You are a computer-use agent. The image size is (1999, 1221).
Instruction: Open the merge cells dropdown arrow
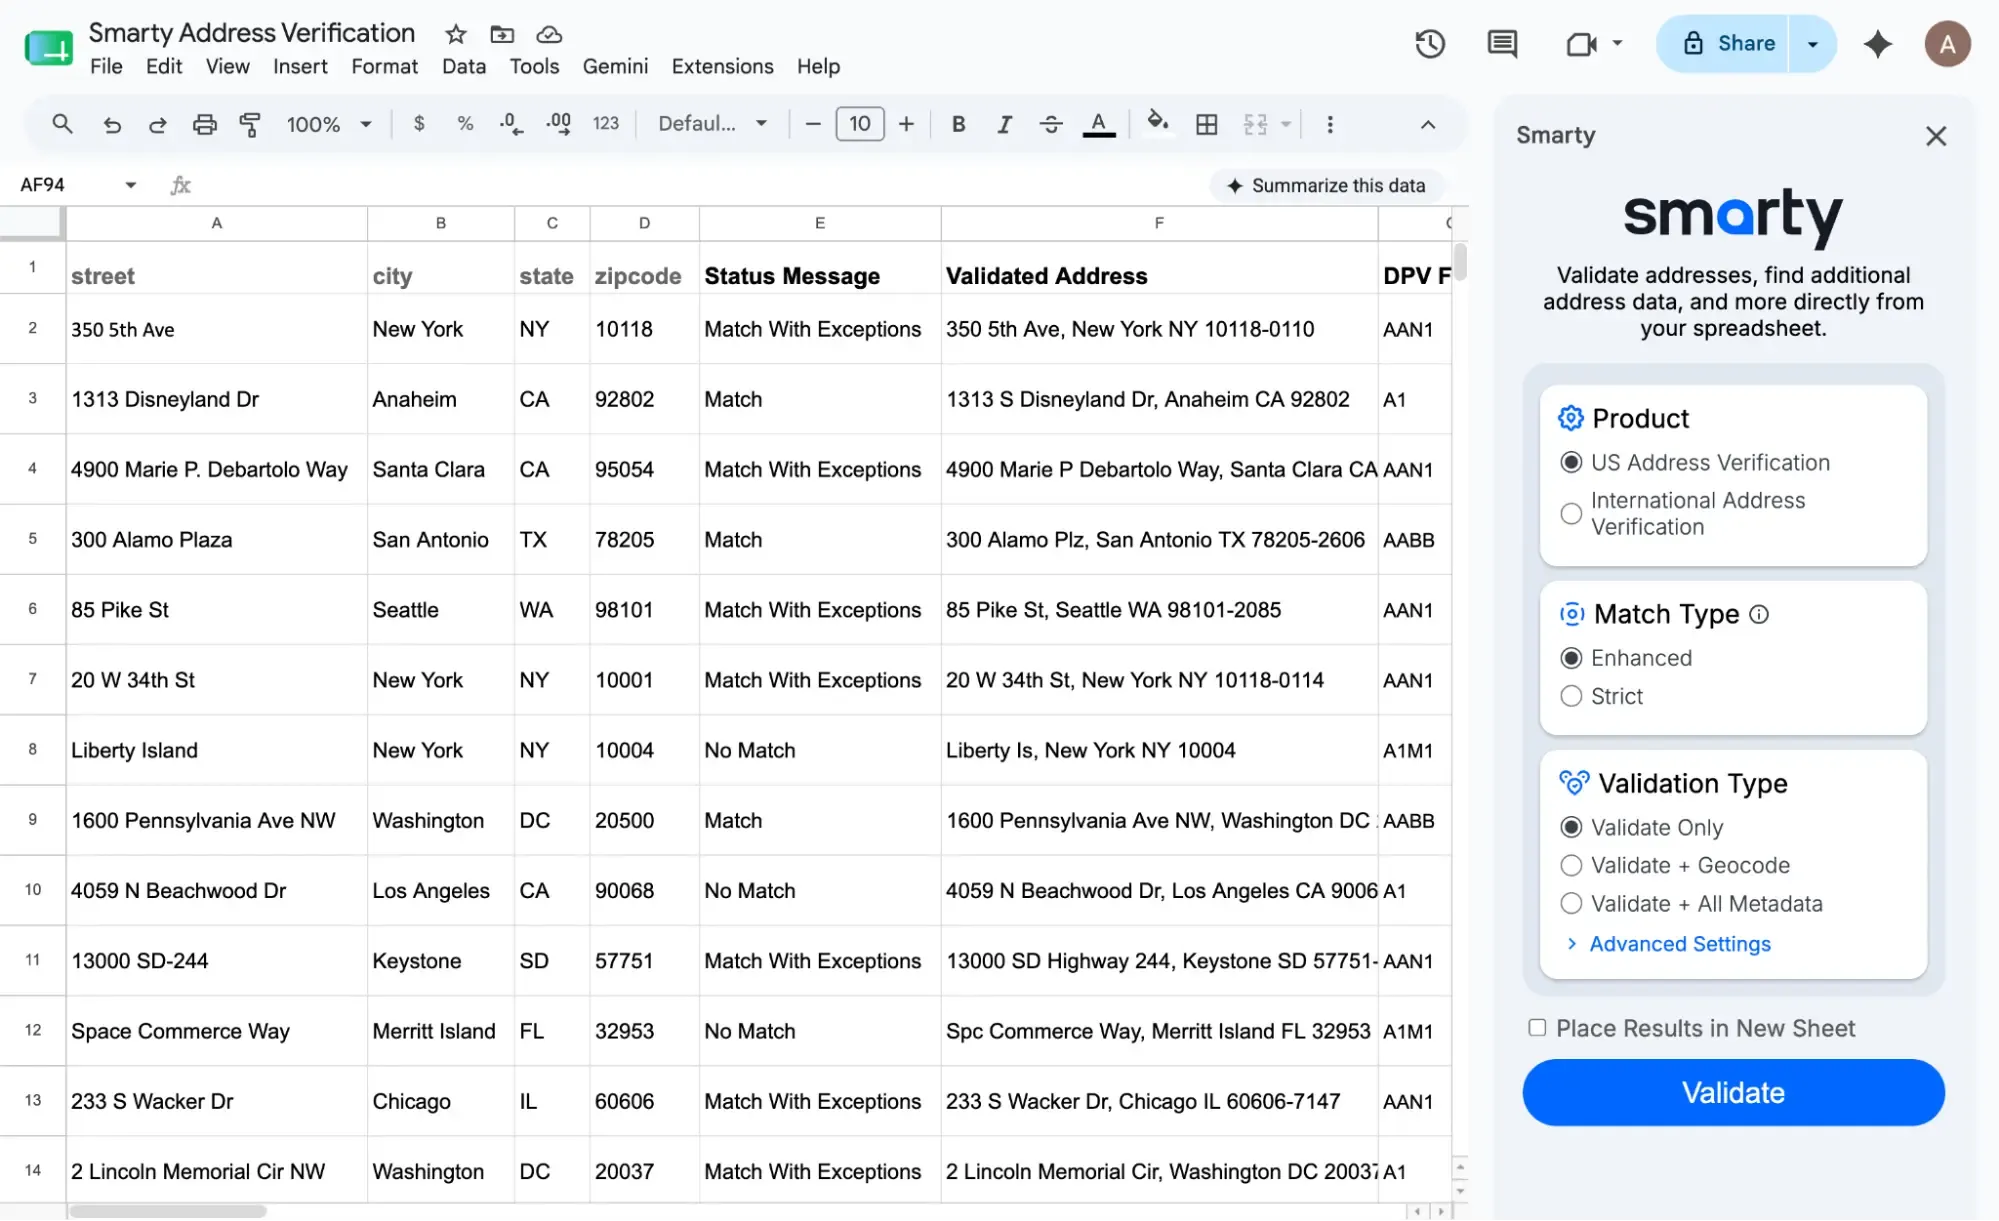tap(1286, 124)
